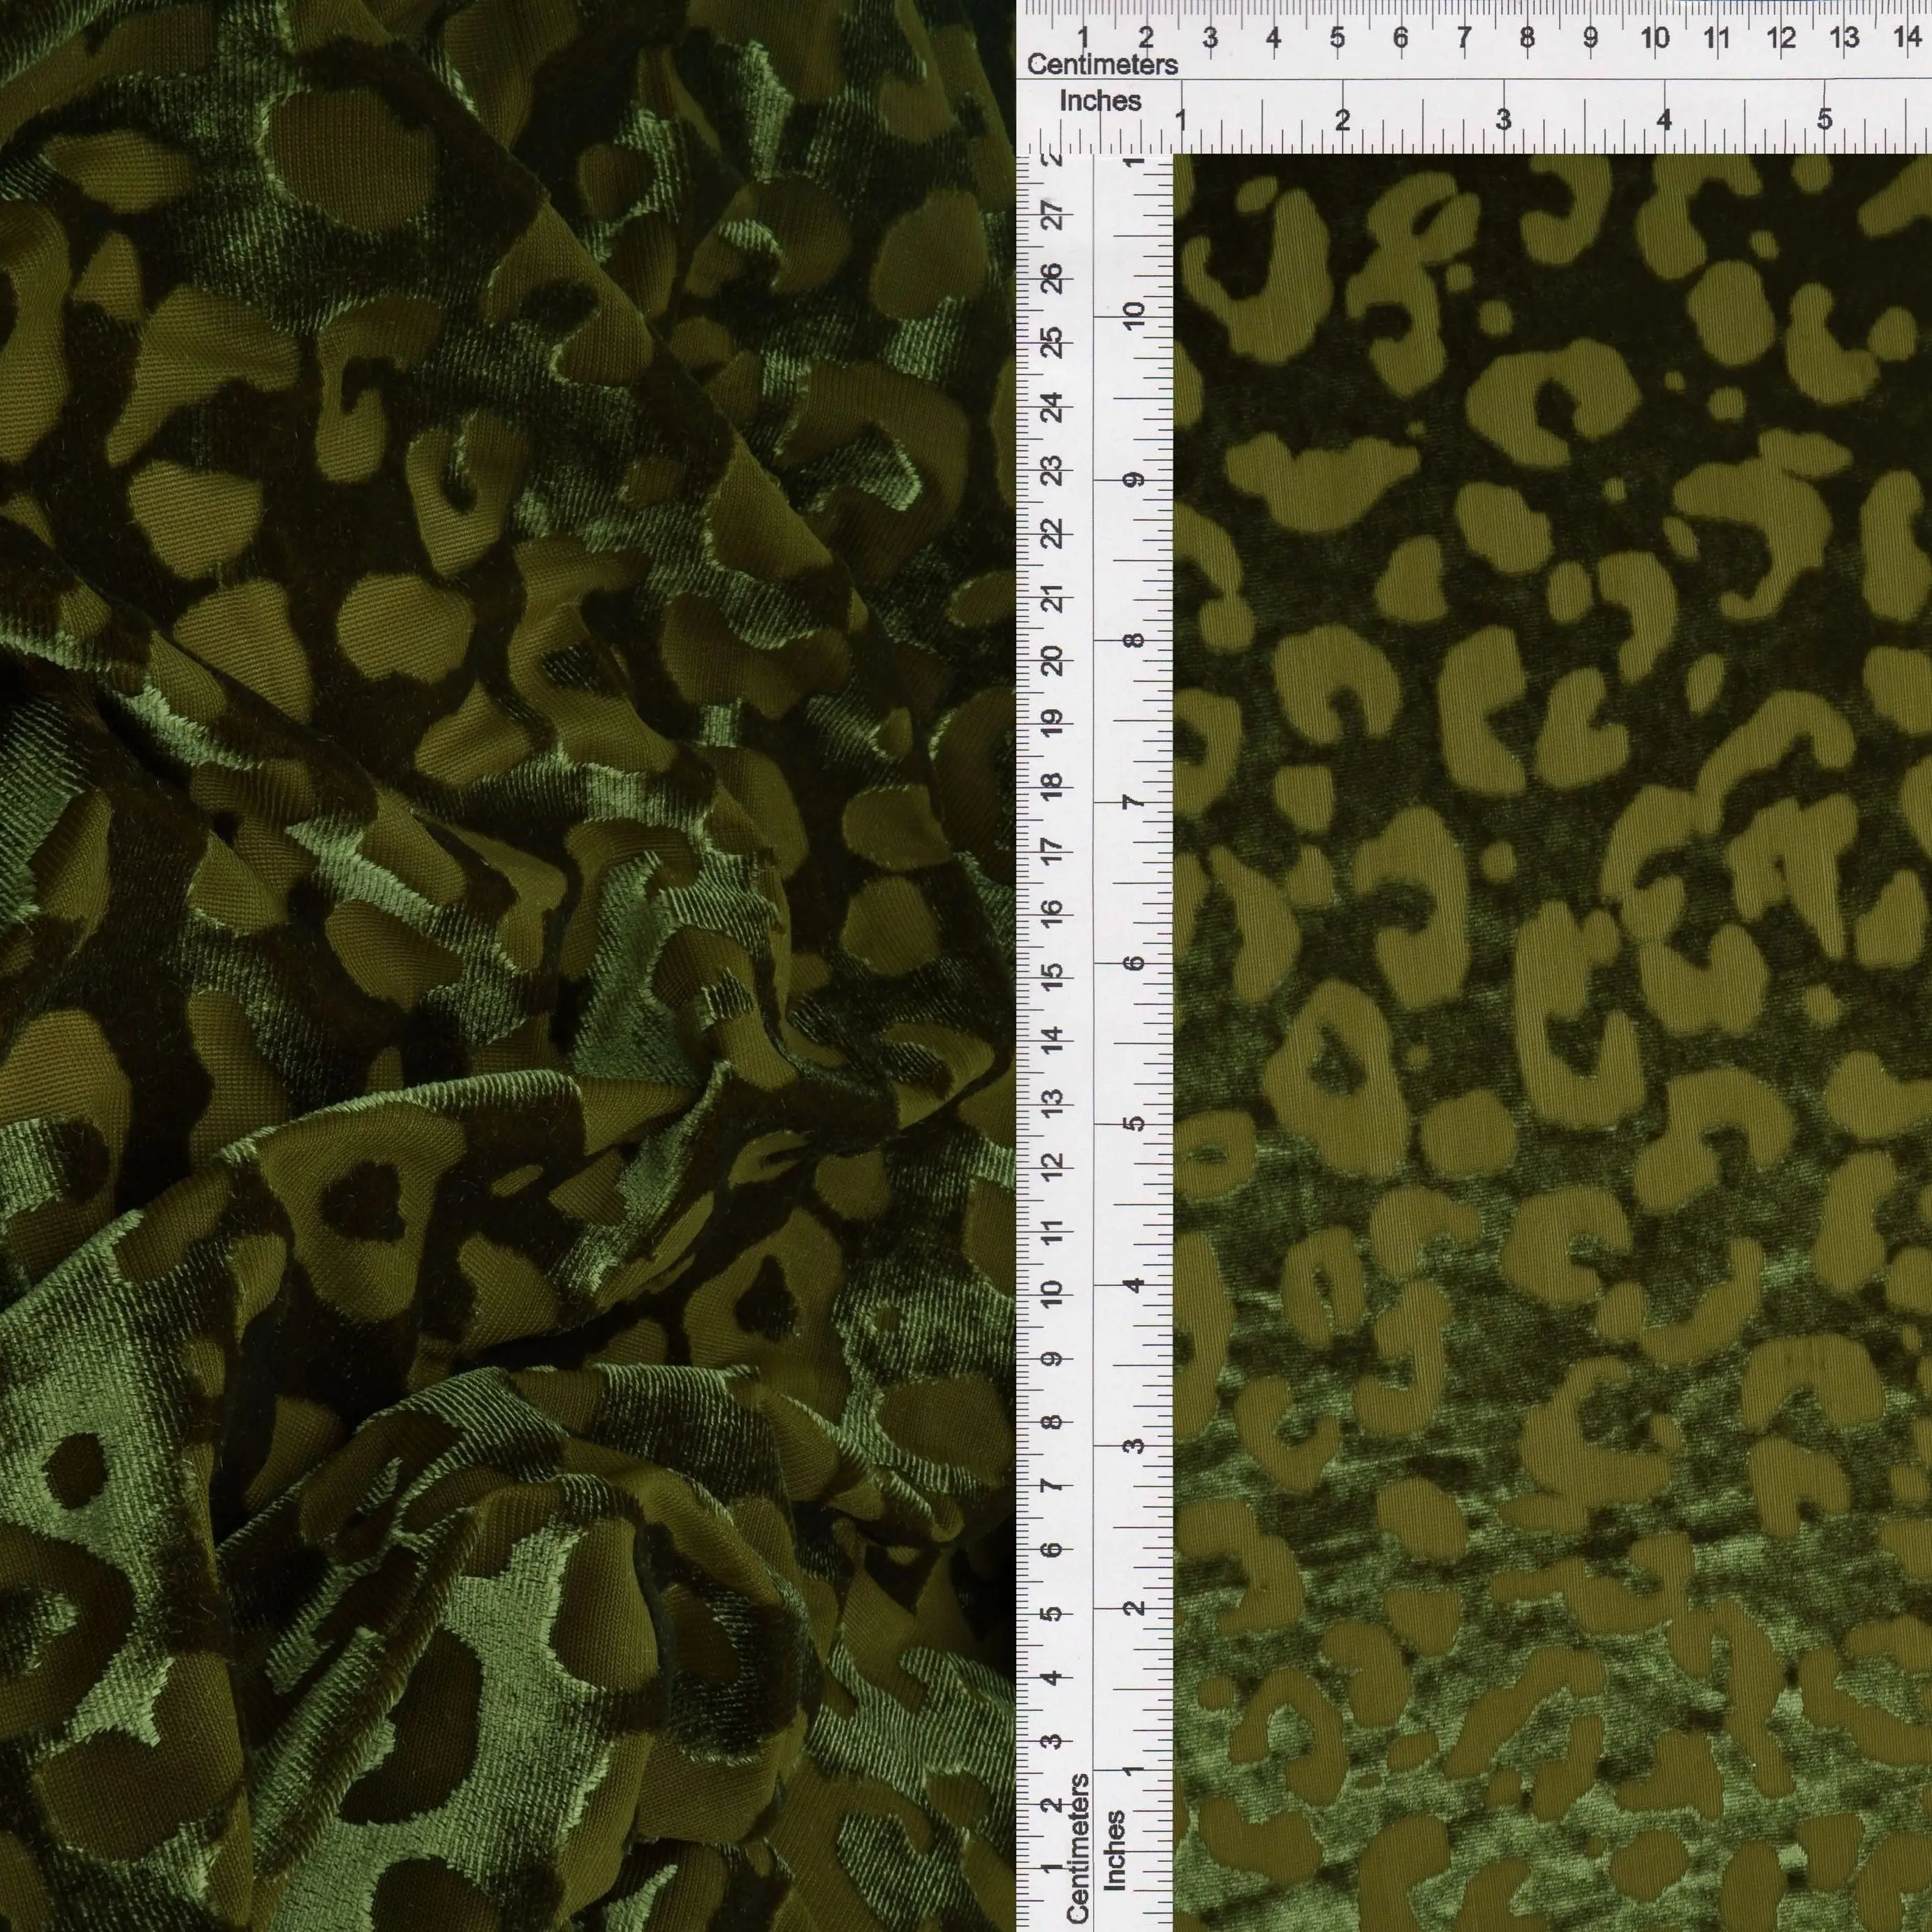The height and width of the screenshot is (1932, 1932).
Task: Click the 14 centimeter mark on top ruler
Action: 1907,38
